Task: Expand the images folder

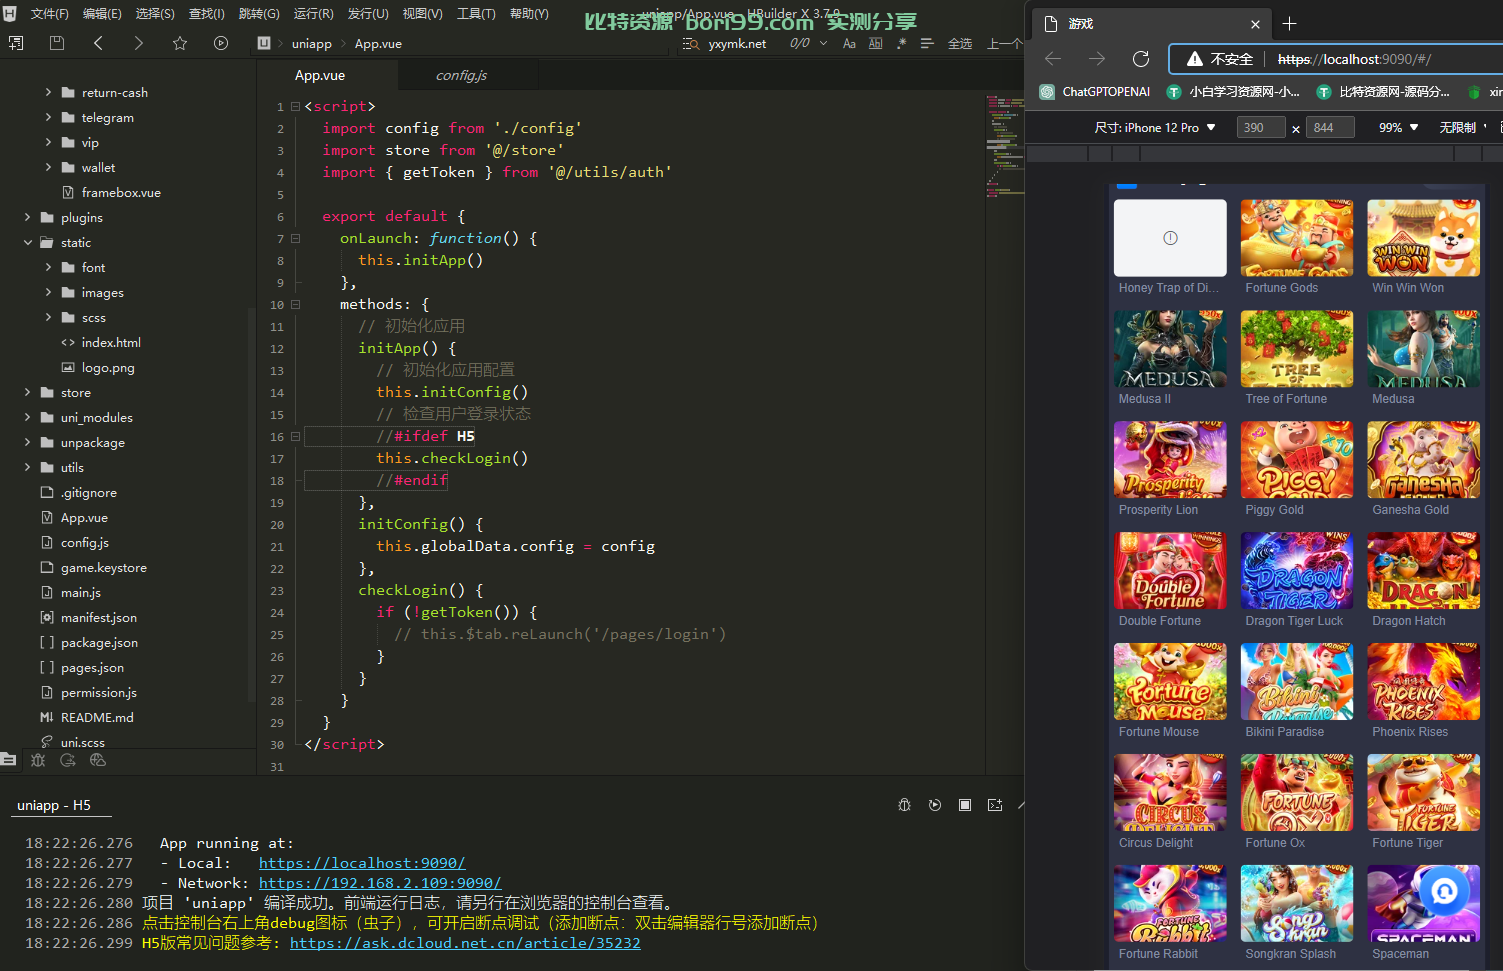Action: click(x=48, y=292)
